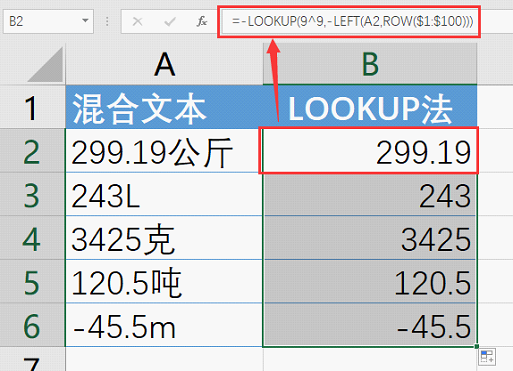Open the Name Box dropdown arrow
Image resolution: width=513 pixels, height=371 pixels.
(85, 21)
